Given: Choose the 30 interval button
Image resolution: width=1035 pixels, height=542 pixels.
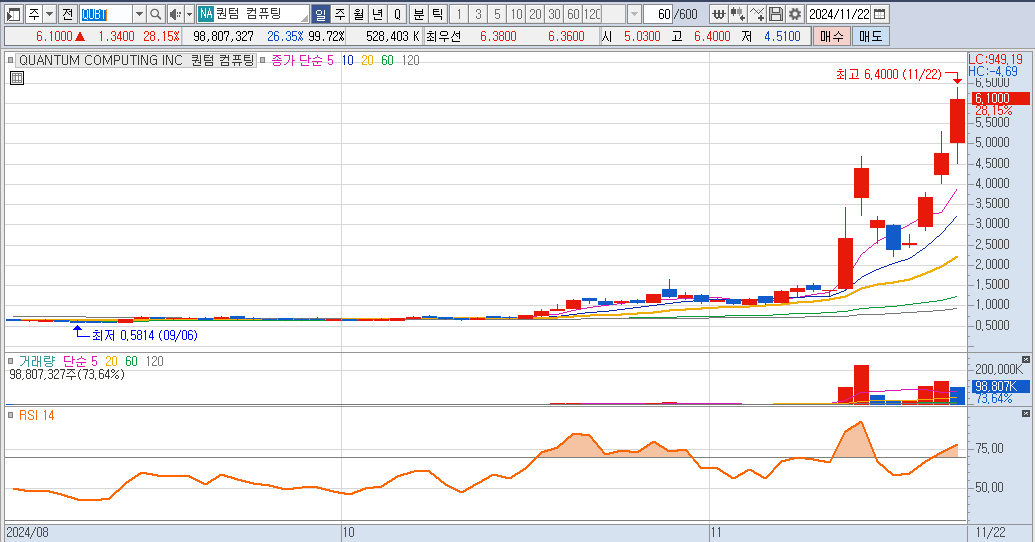Looking at the screenshot, I should (x=554, y=14).
